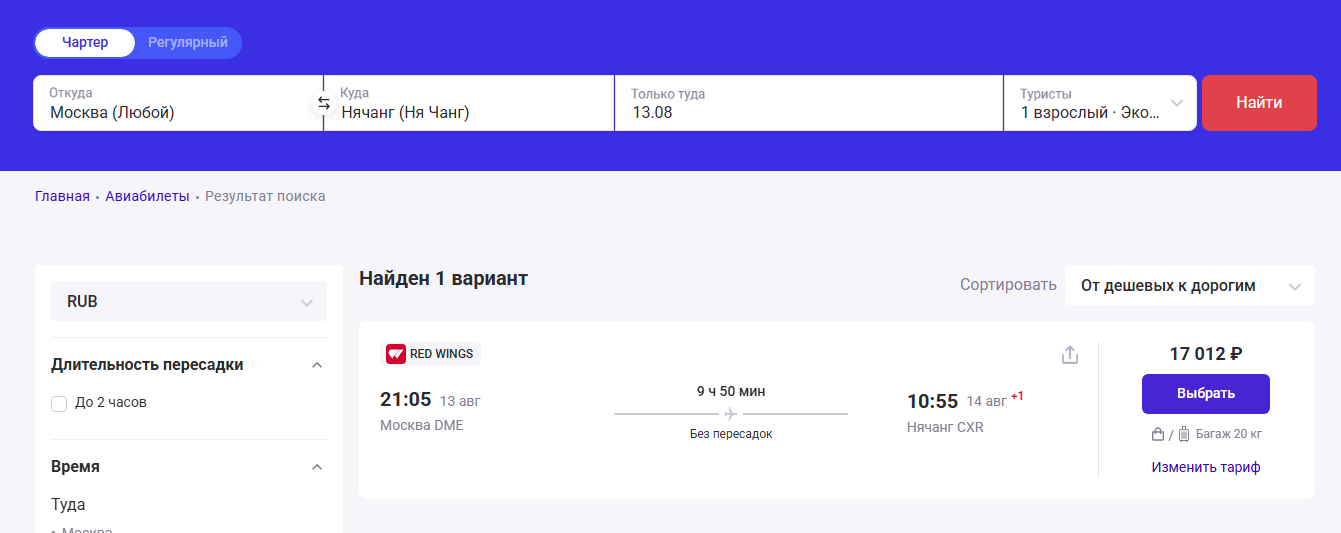
Task: Click the Без пересадок label
Action: (731, 434)
